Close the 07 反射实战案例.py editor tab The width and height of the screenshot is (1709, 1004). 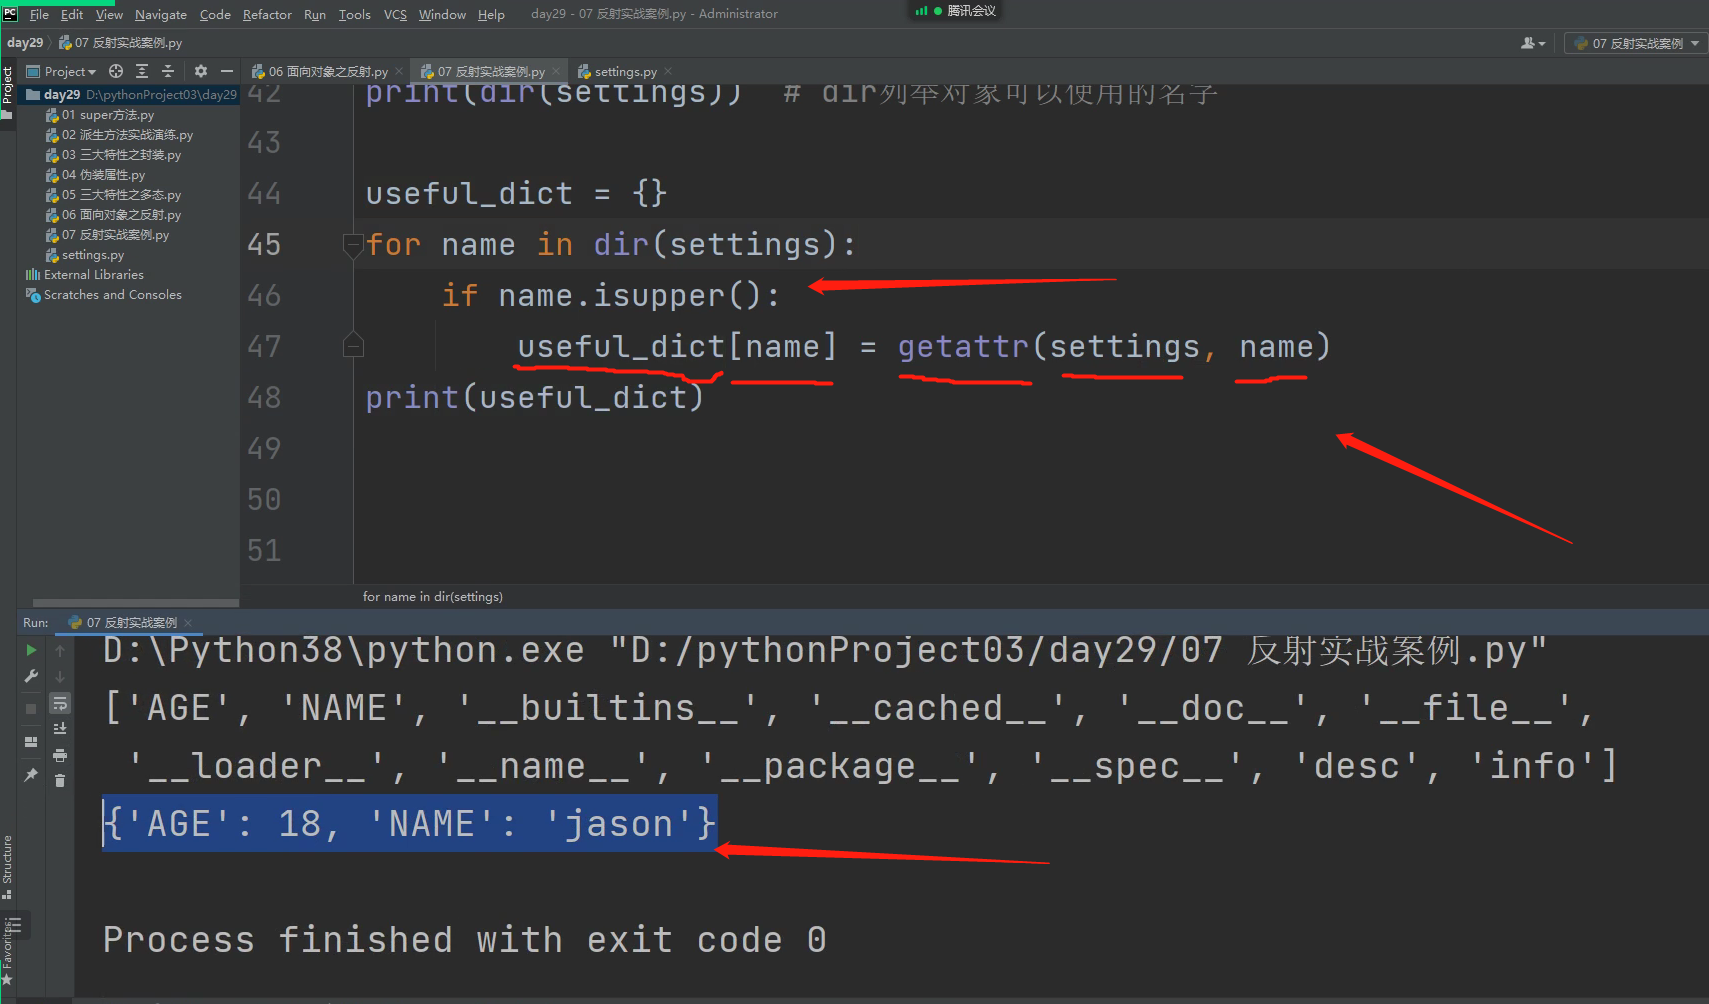556,71
